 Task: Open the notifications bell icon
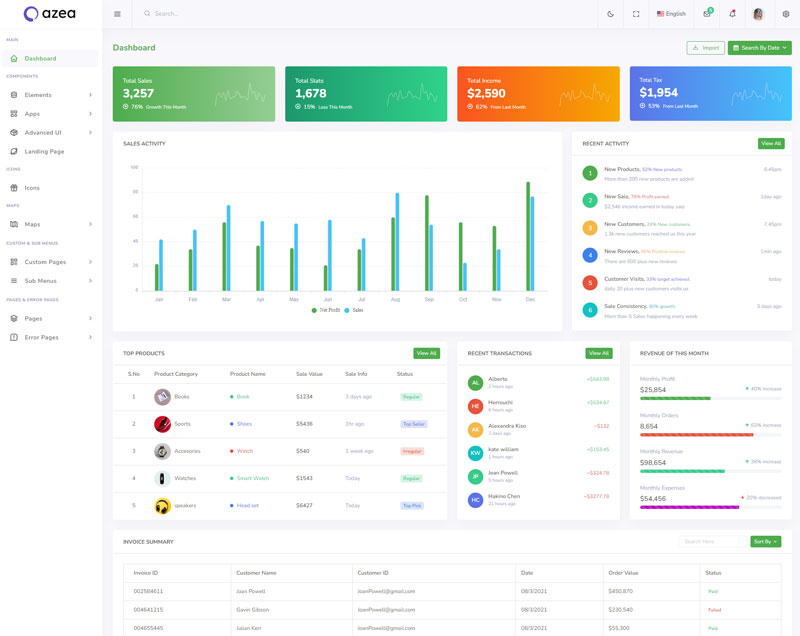pyautogui.click(x=732, y=14)
